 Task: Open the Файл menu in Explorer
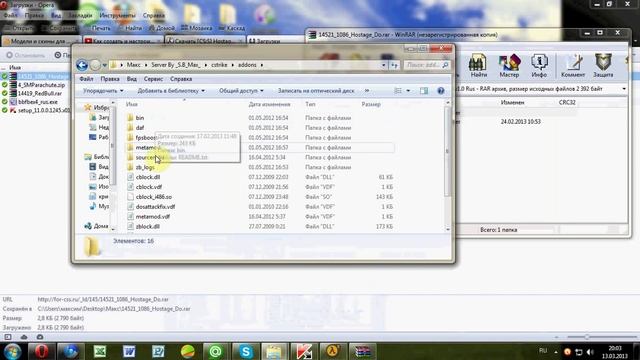point(86,79)
